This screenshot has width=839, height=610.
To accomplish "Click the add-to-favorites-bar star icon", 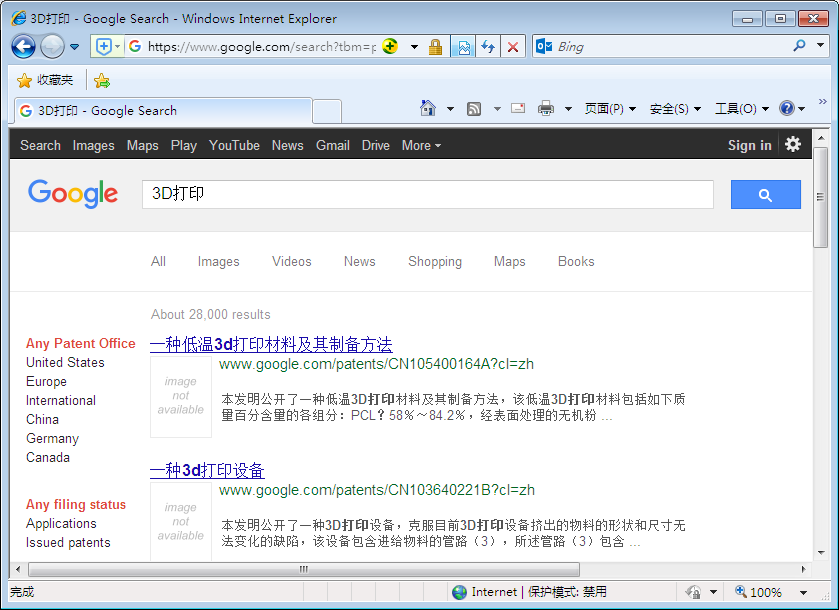I will [x=102, y=81].
